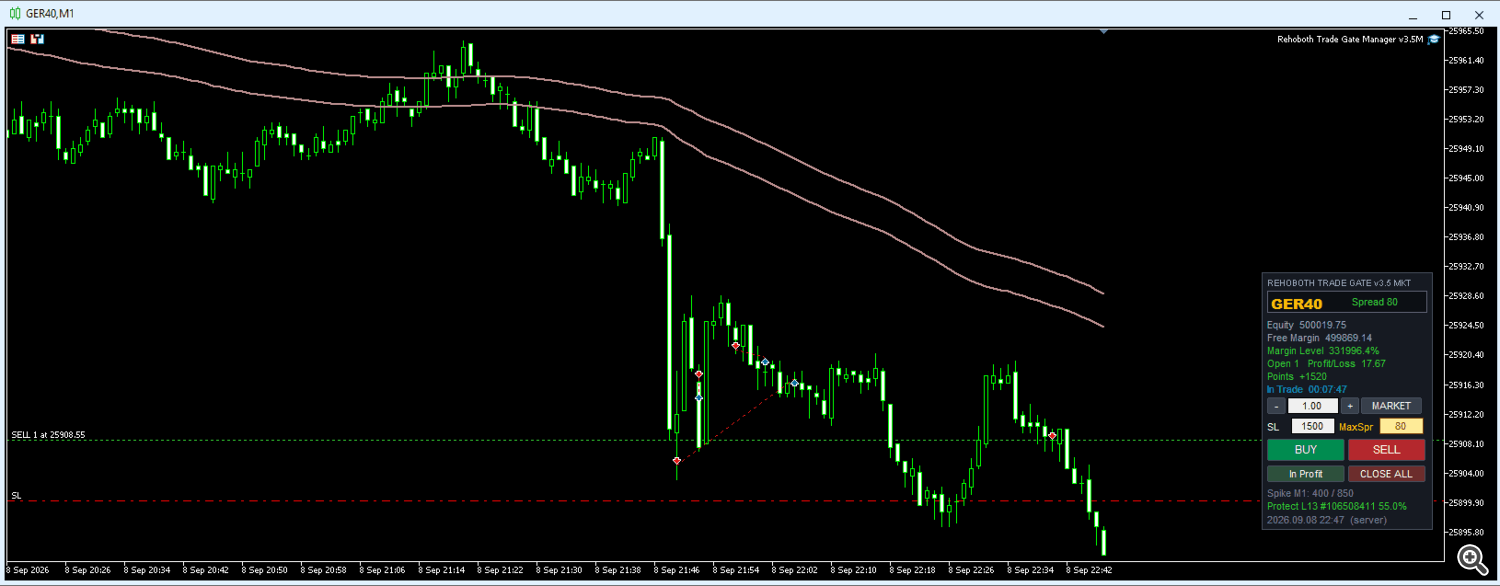Click the chart shift triangle marker
Image resolution: width=1500 pixels, height=586 pixels.
coord(1104,31)
